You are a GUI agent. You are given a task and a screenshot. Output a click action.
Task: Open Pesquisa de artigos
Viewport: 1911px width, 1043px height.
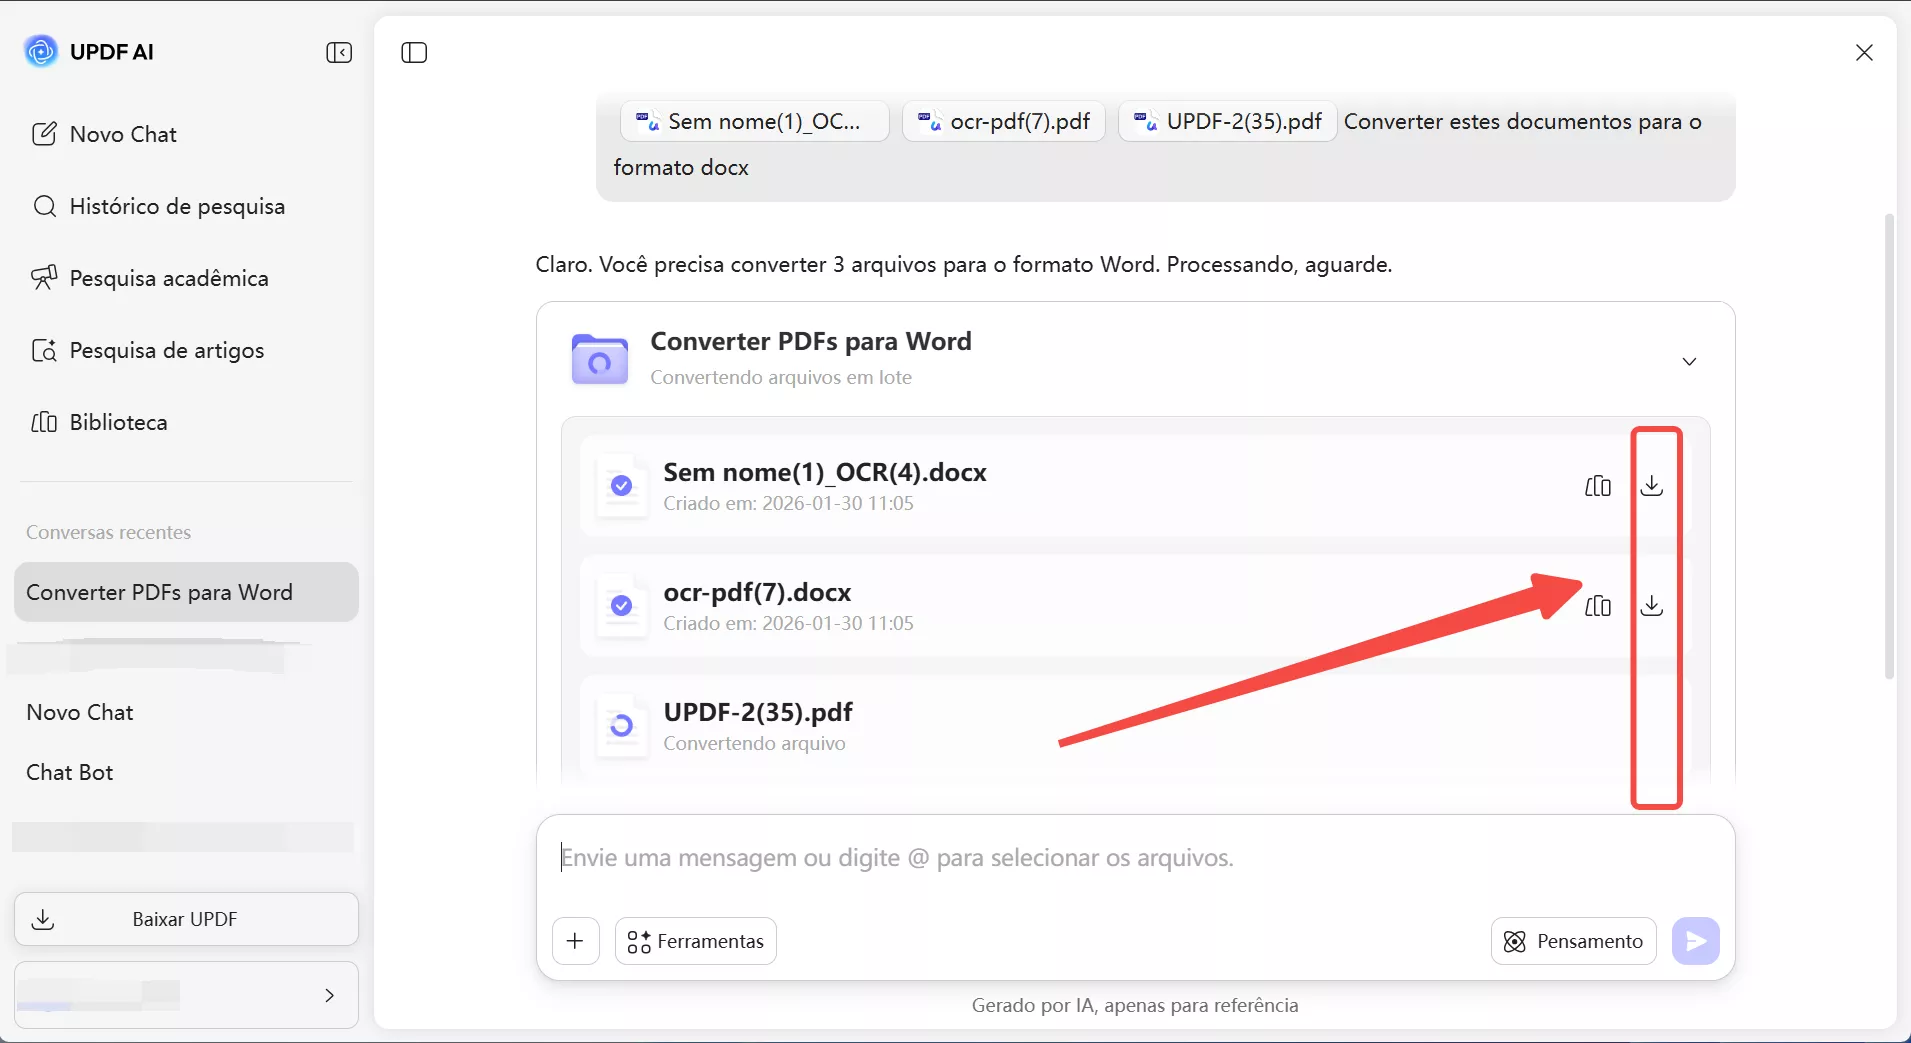point(165,350)
